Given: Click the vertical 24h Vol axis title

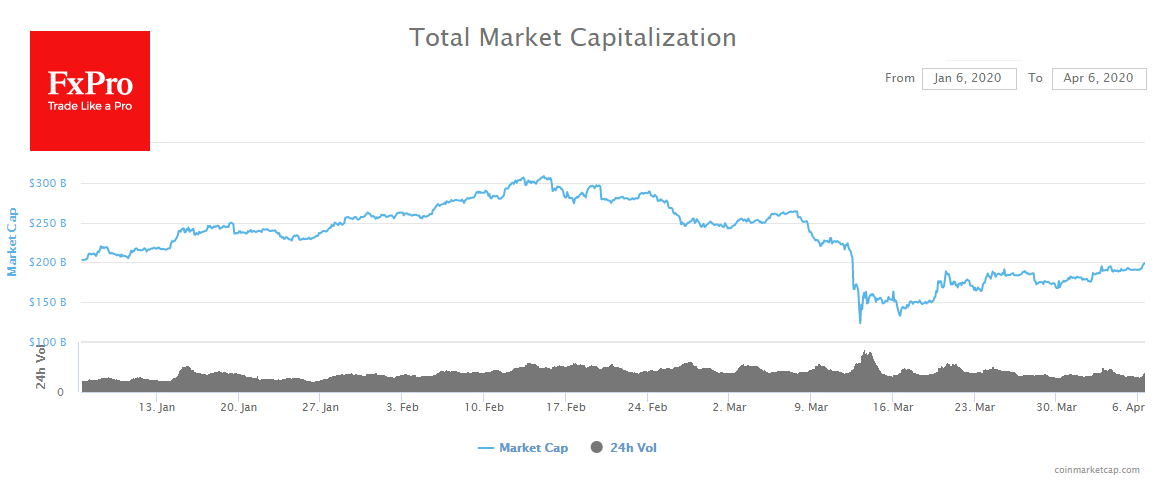Looking at the screenshot, I should tap(41, 366).
